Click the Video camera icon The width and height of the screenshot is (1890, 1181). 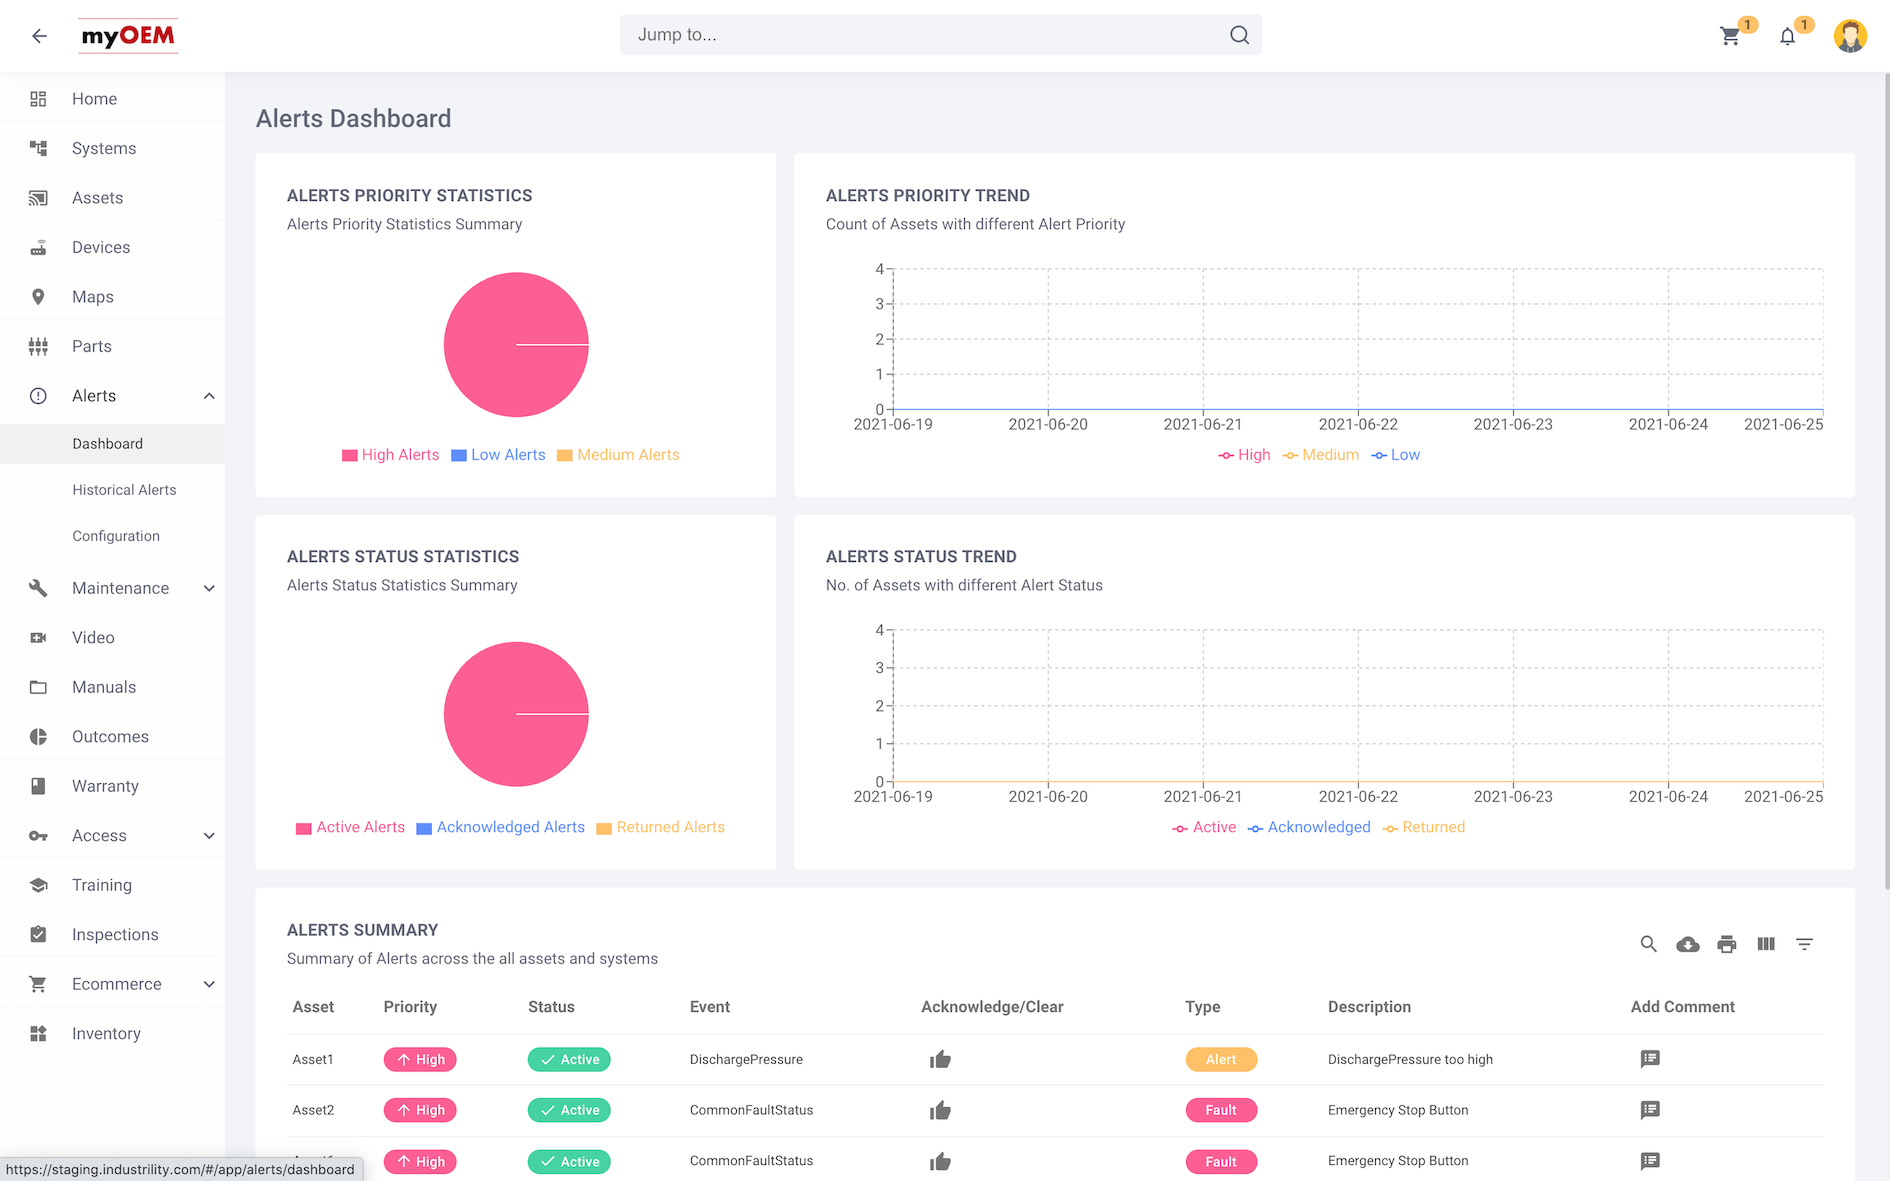[x=38, y=638]
